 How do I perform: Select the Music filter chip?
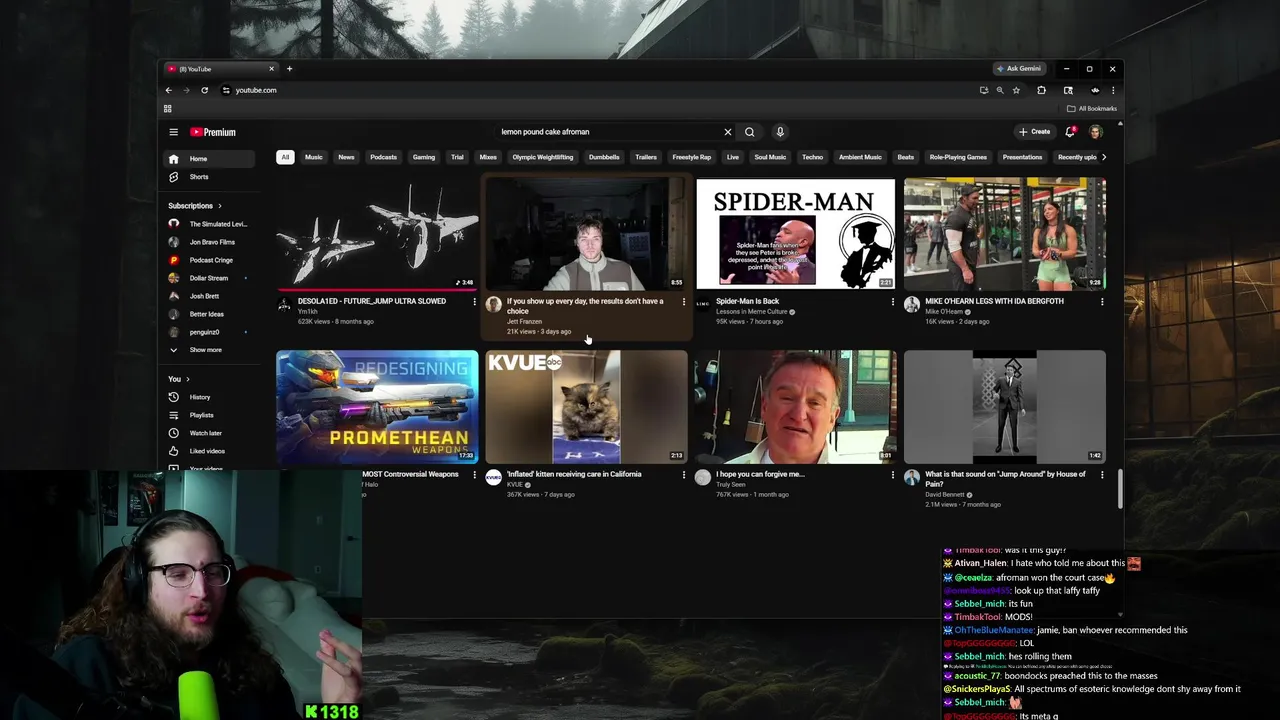pyautogui.click(x=314, y=157)
